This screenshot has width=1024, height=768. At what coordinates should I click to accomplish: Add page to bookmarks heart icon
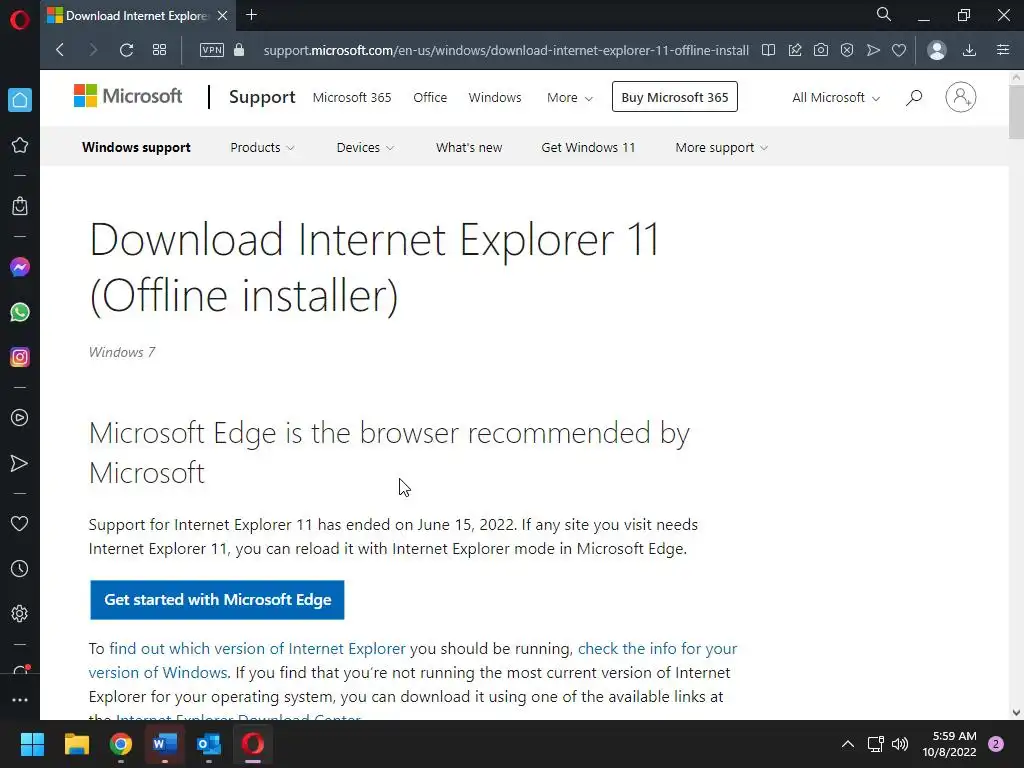[x=899, y=50]
